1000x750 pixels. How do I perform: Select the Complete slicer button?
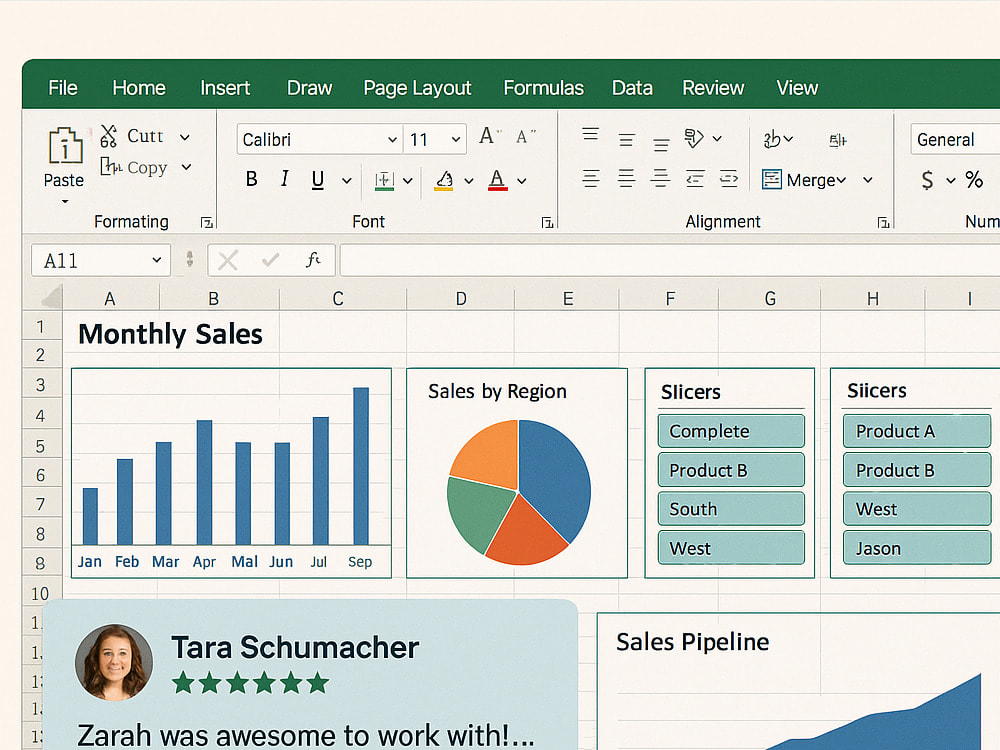(731, 431)
